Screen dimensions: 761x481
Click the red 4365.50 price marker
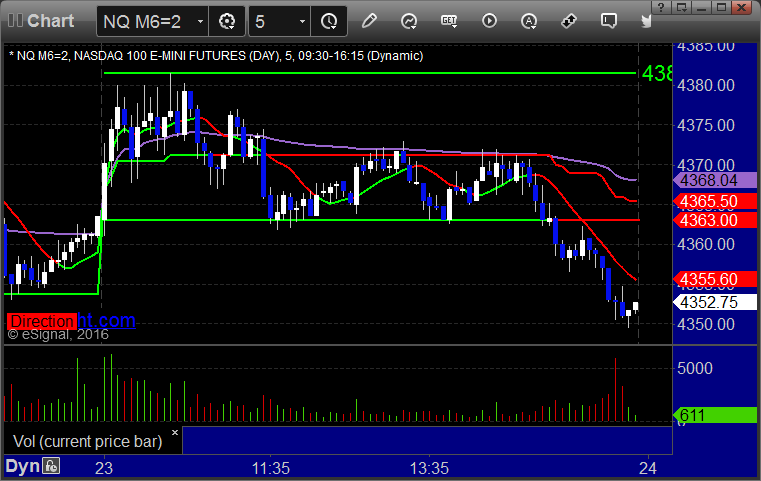[715, 201]
